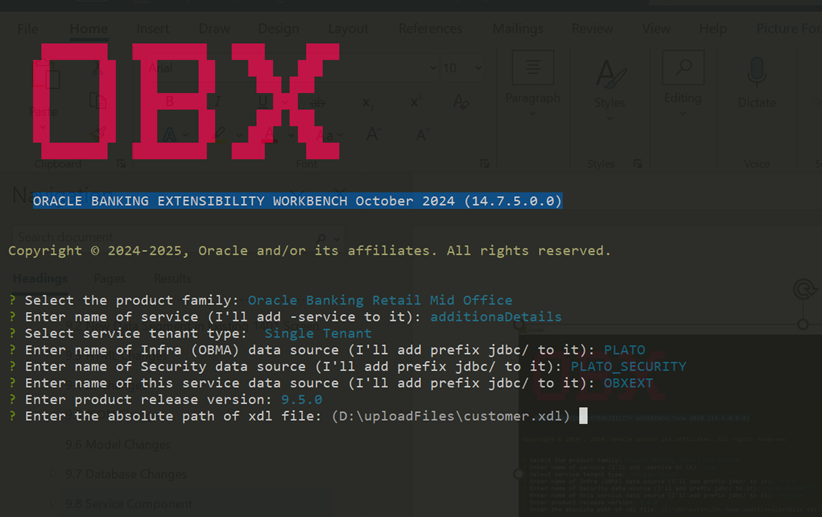Image resolution: width=822 pixels, height=517 pixels.
Task: Toggle Bold formatting
Action: coord(169,101)
